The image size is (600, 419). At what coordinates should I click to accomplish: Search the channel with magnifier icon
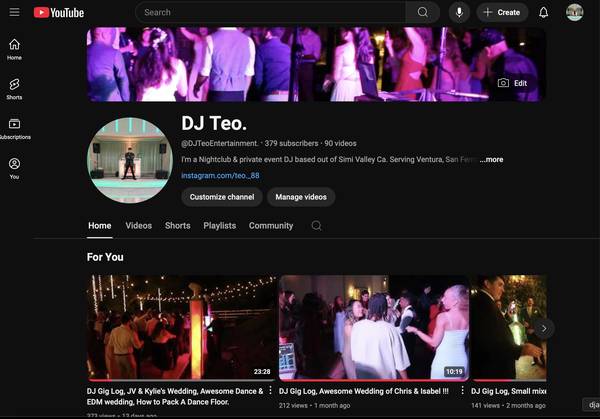[316, 226]
